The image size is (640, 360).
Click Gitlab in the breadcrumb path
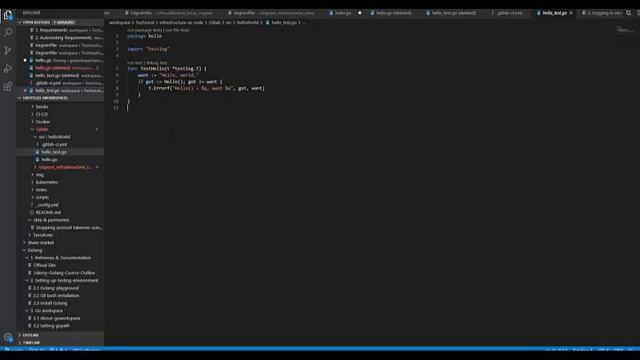[215, 22]
